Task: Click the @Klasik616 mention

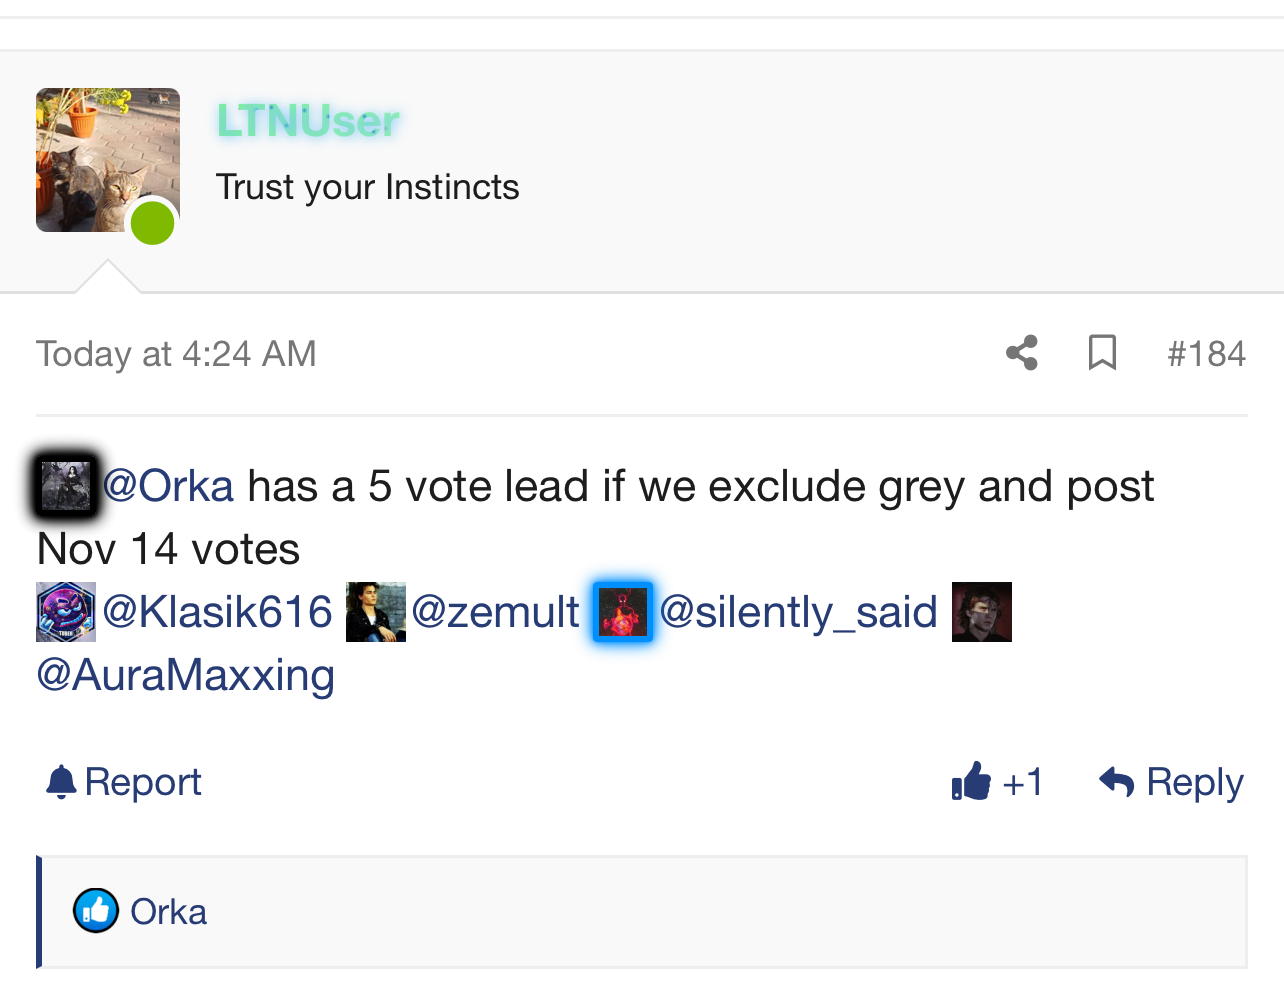Action: click(217, 612)
